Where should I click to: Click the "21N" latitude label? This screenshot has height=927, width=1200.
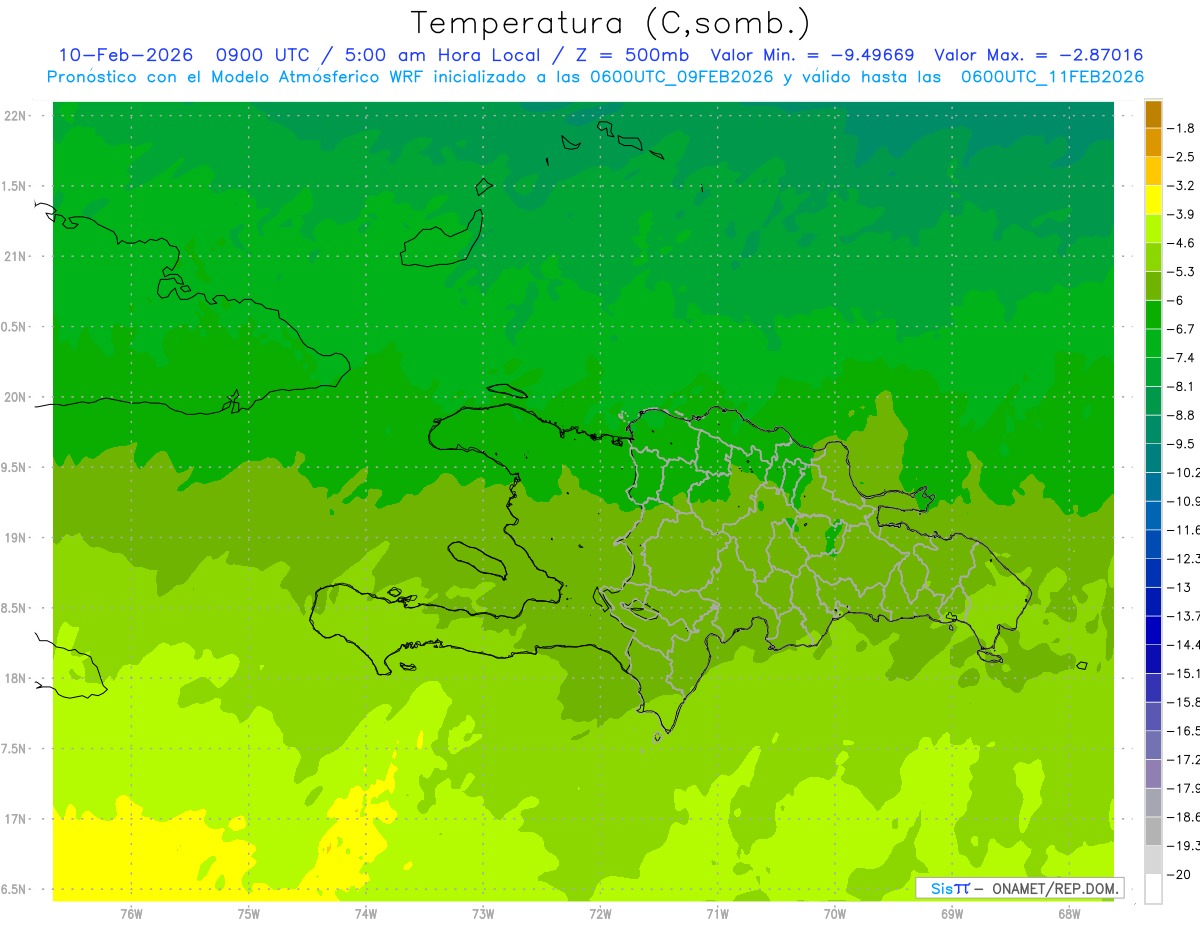[x=17, y=257]
